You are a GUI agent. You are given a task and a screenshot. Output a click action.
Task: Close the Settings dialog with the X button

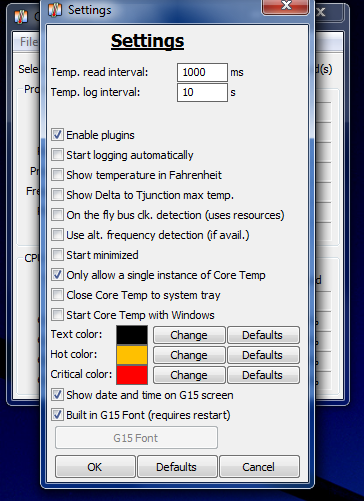click(286, 7)
